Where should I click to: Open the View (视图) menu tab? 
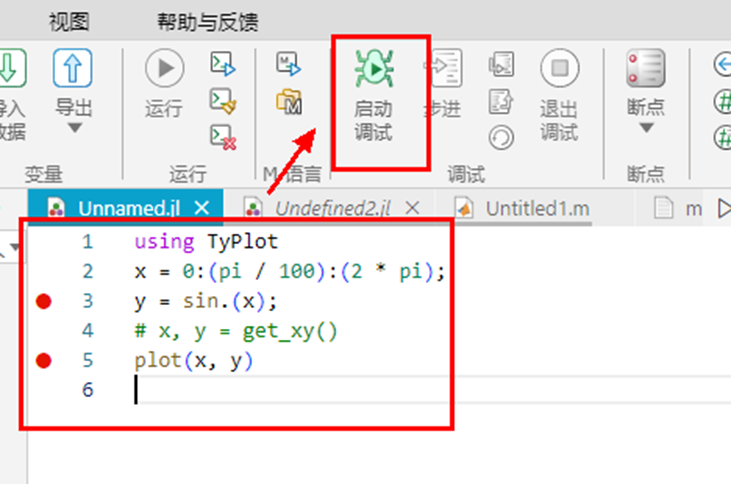pyautogui.click(x=69, y=22)
